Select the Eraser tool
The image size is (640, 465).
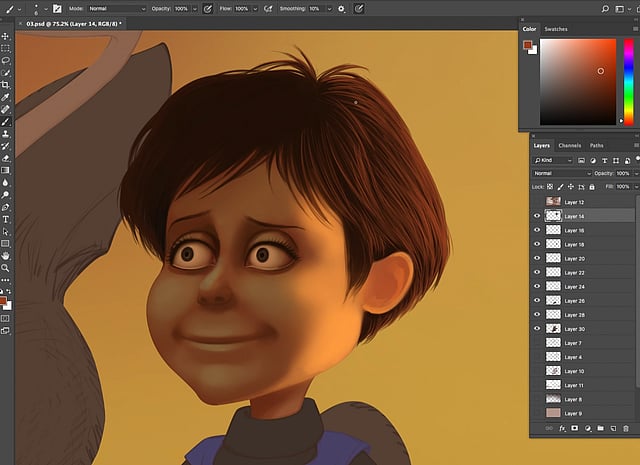pos(5,158)
